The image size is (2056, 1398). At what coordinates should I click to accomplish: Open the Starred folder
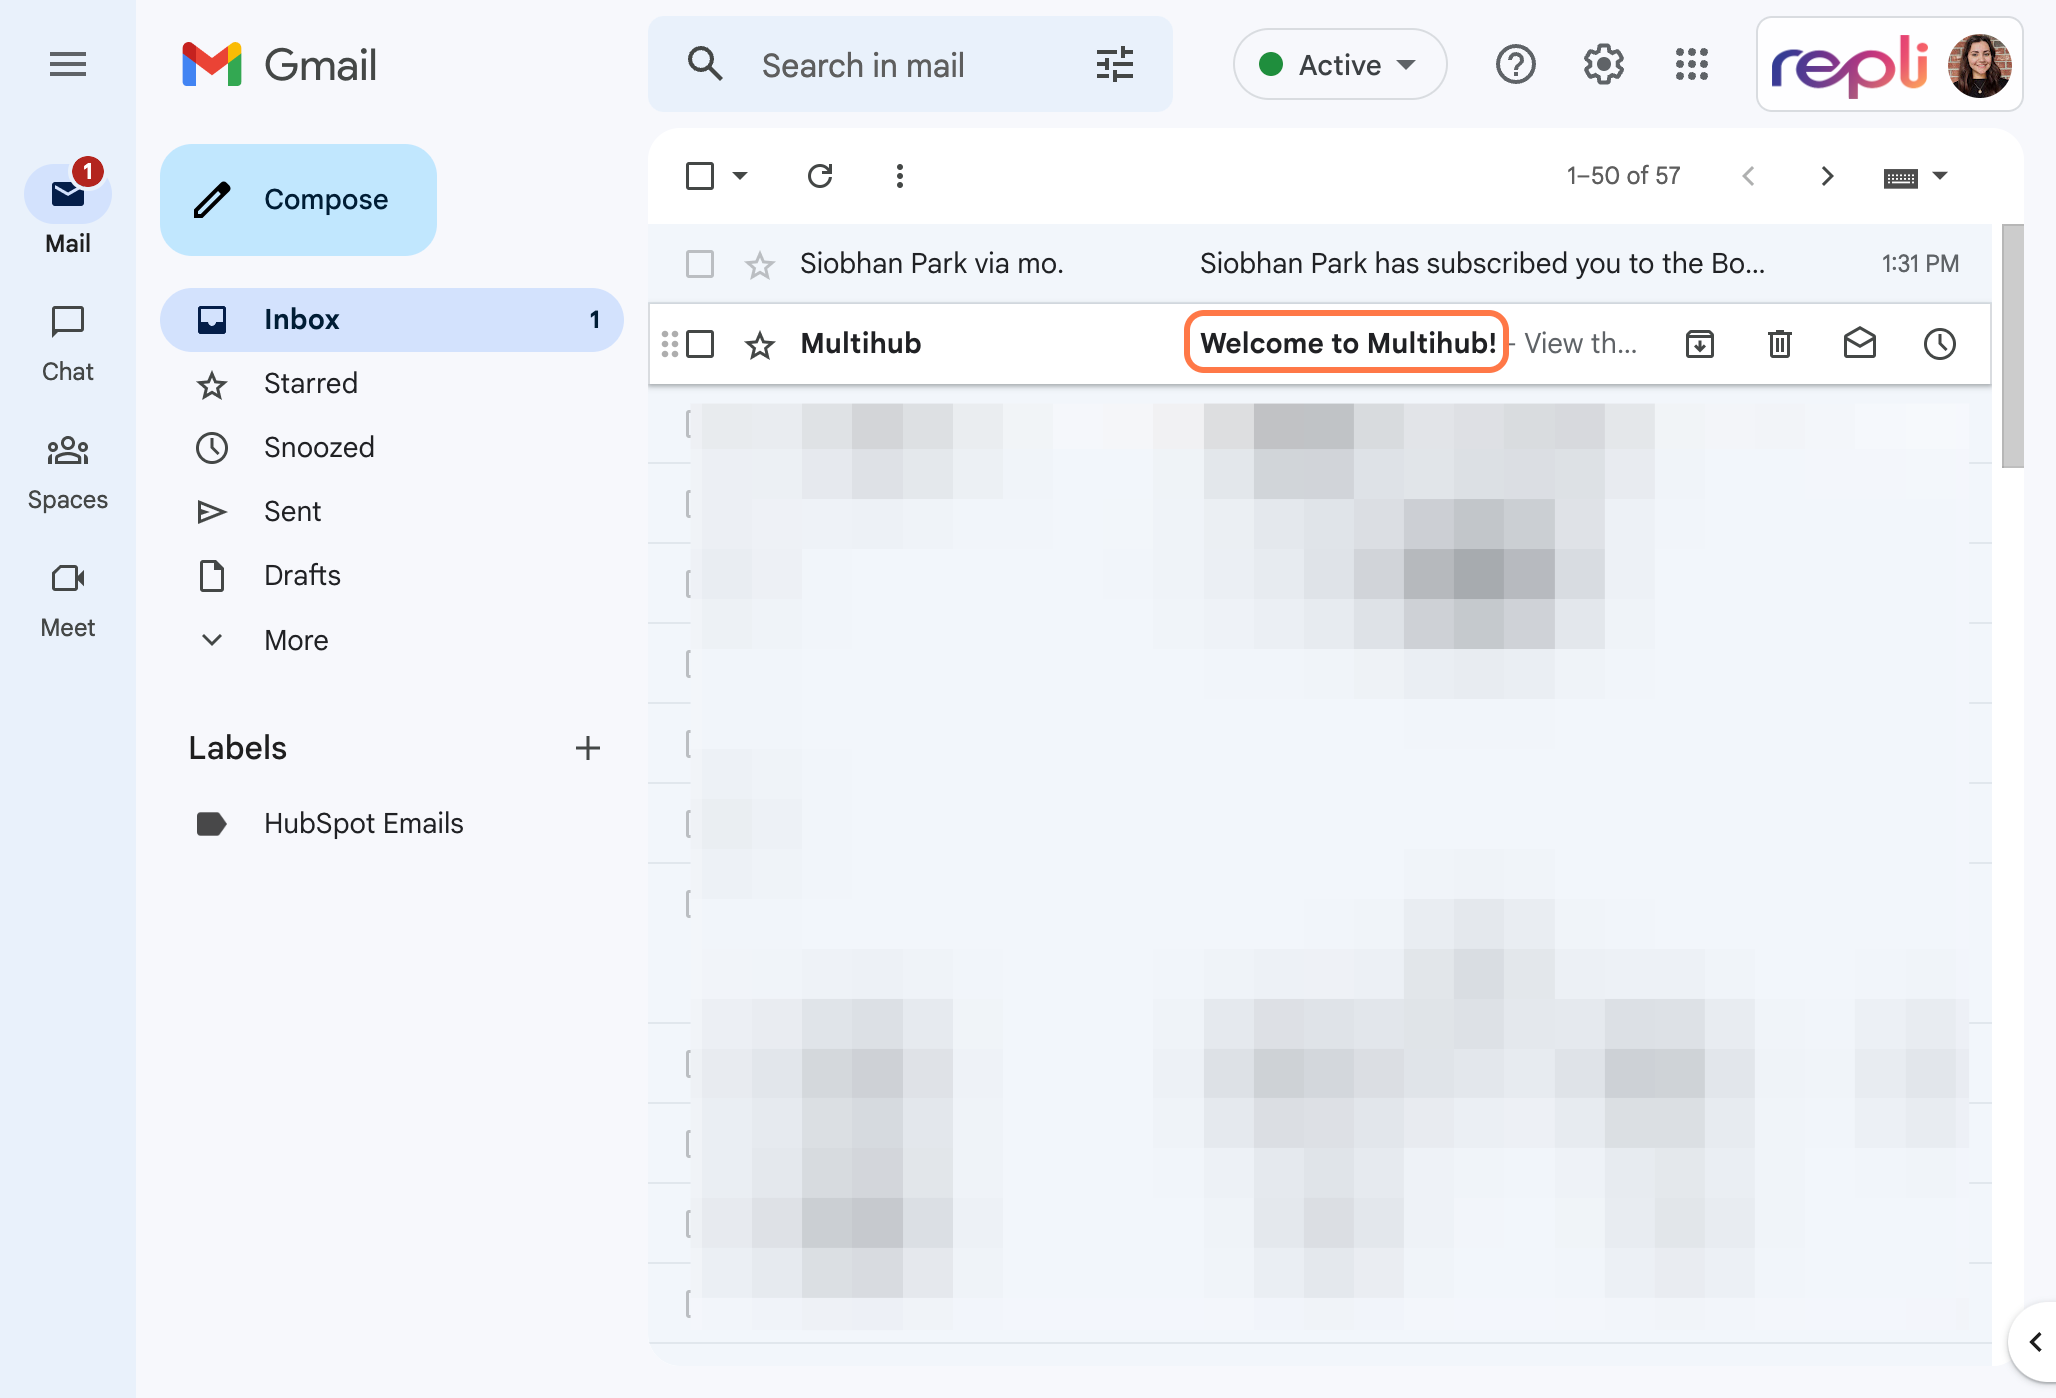392,384
